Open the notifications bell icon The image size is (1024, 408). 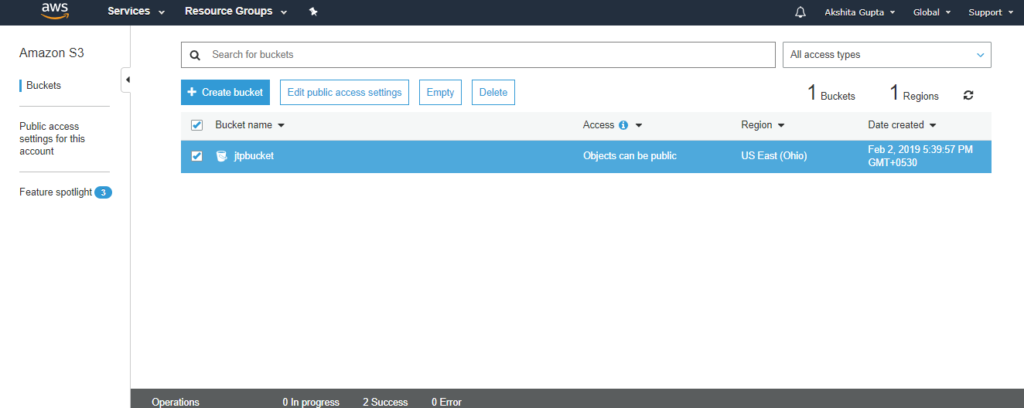(800, 12)
